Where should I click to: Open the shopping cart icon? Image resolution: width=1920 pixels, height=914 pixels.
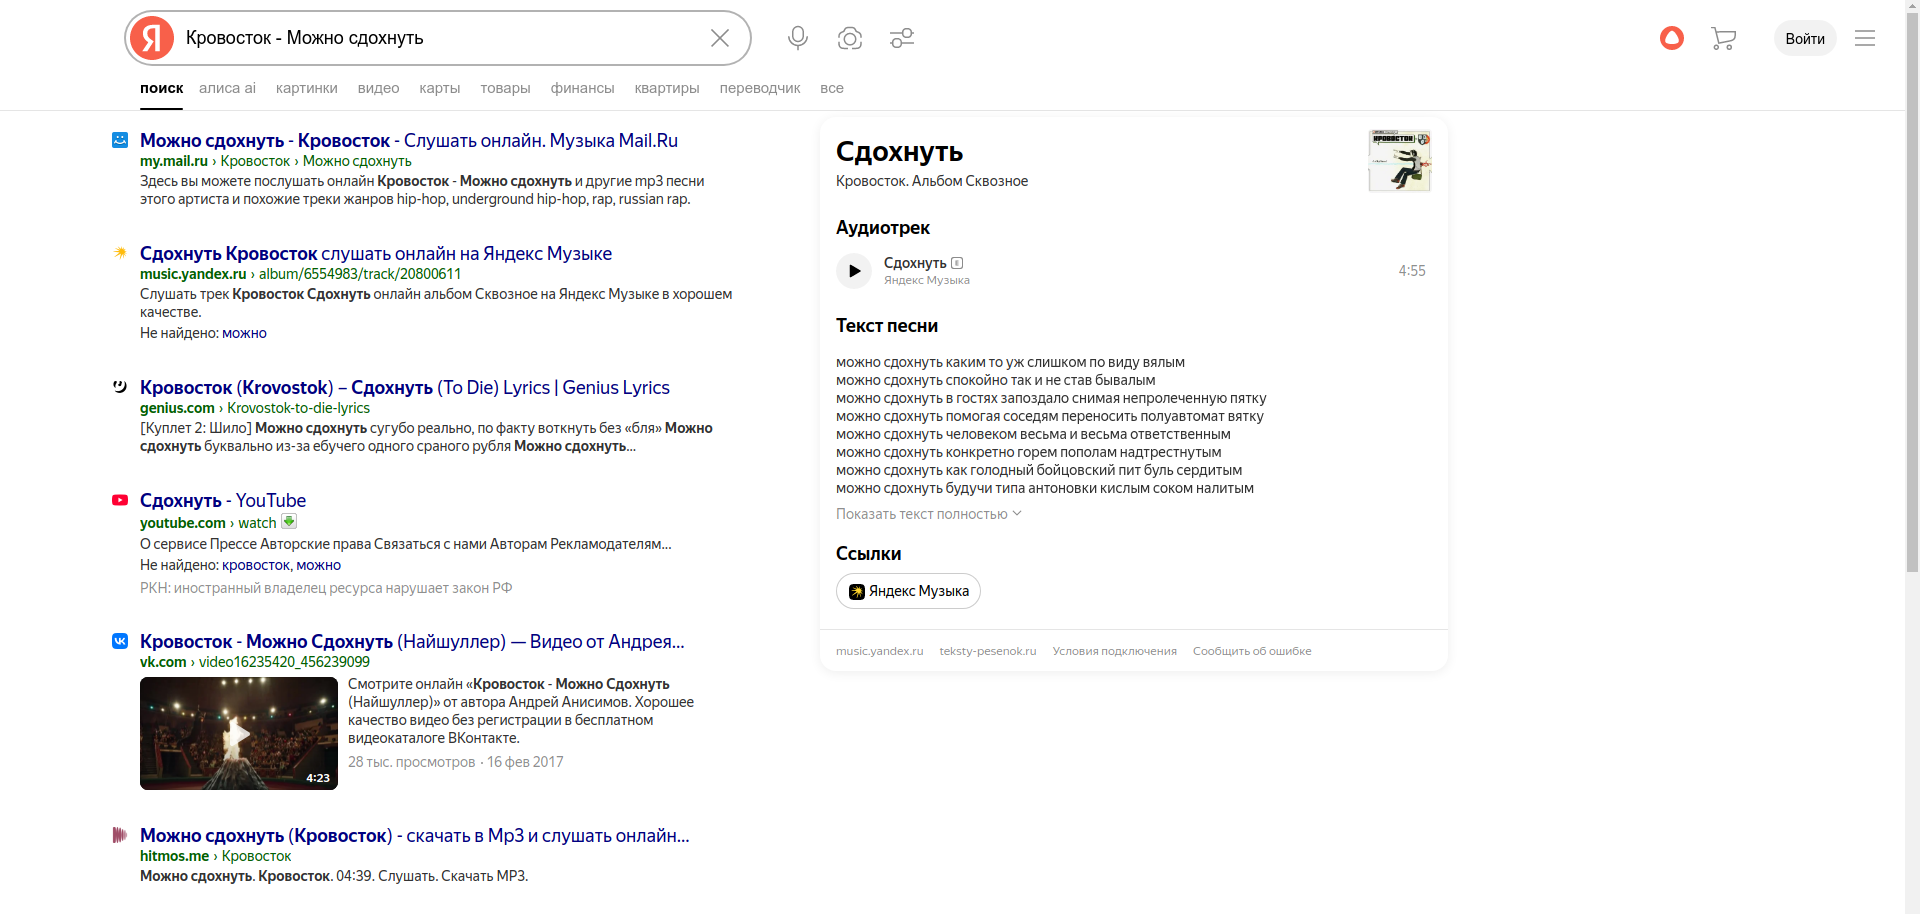1723,39
